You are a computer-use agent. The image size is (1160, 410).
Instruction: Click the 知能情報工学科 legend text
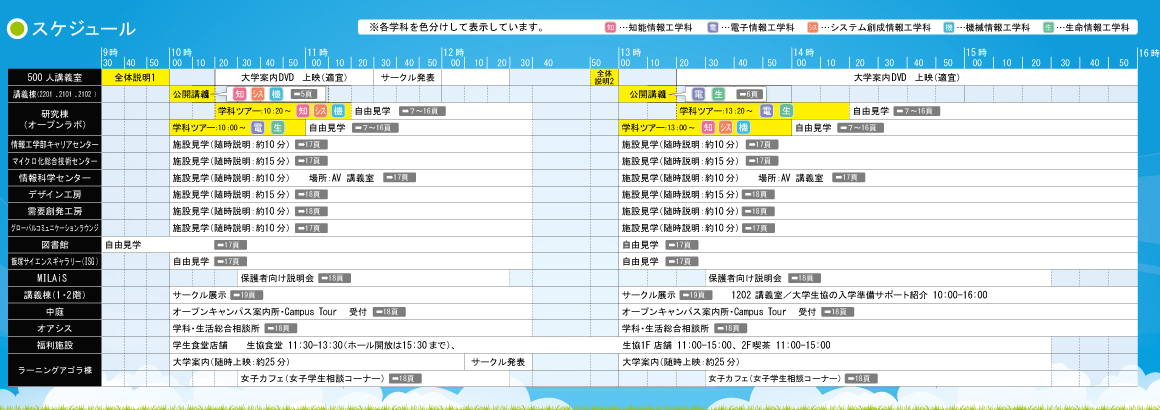659,27
